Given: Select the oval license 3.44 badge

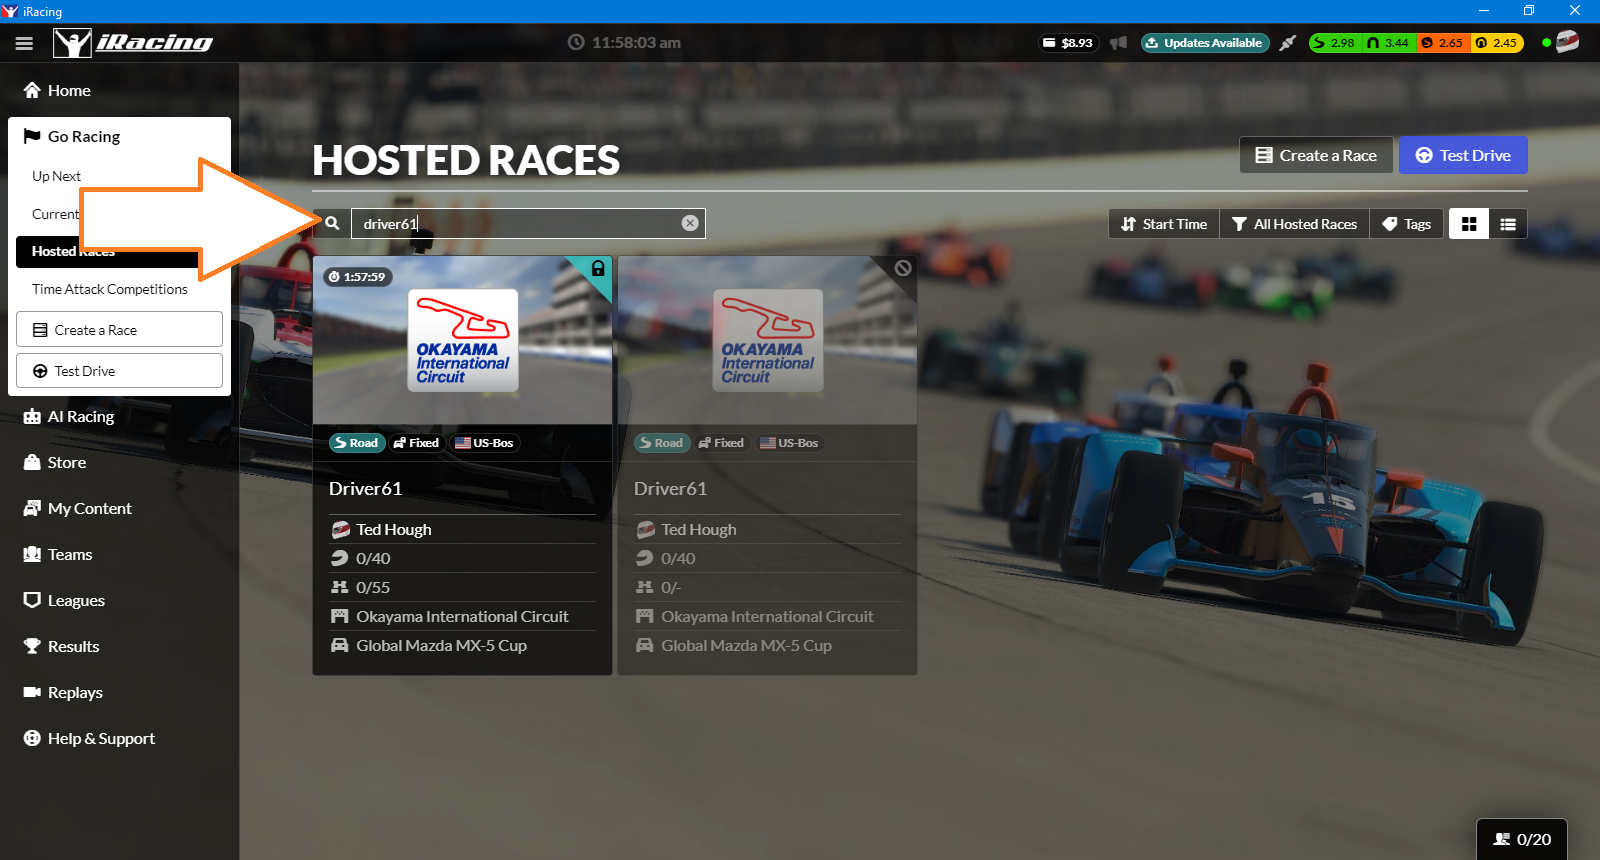Looking at the screenshot, I should [1389, 43].
